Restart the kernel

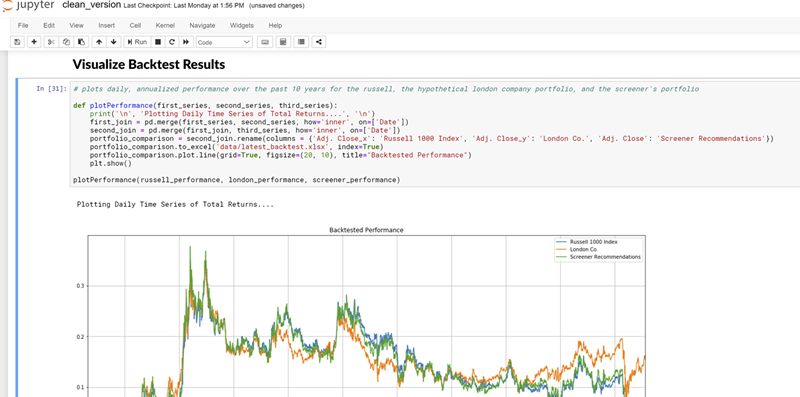[x=172, y=42]
